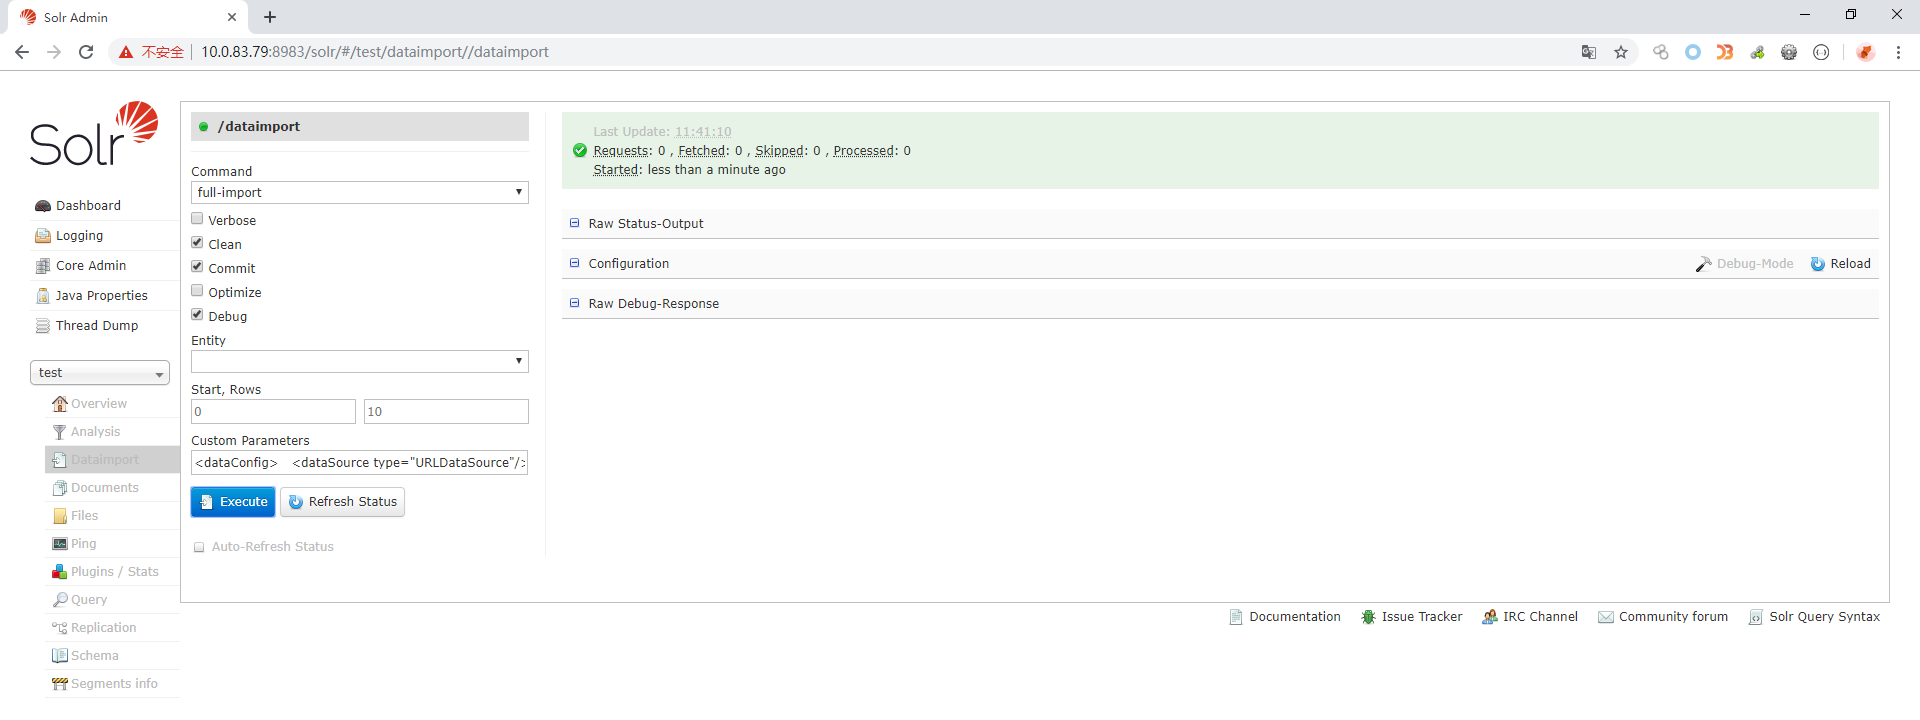Screen dimensions: 1920x720
Task: Bookmark this page with the star
Action: pyautogui.click(x=1621, y=52)
